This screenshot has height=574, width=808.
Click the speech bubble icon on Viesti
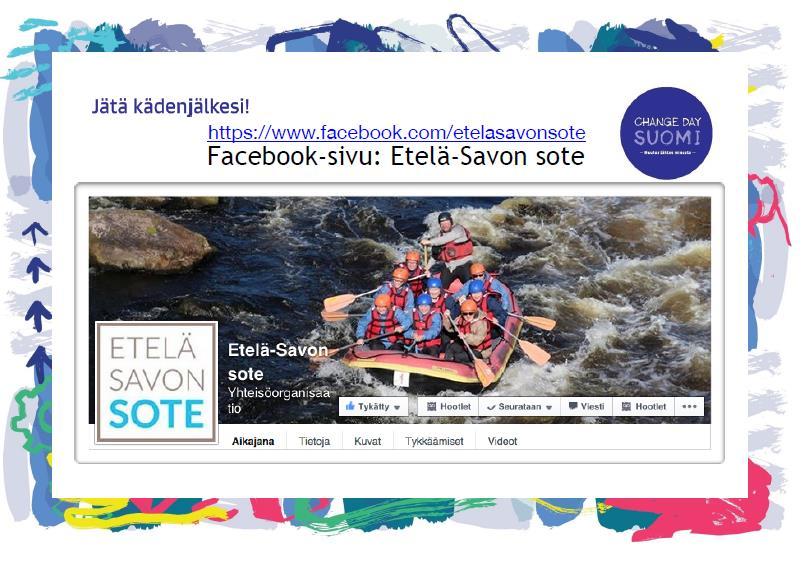[x=573, y=406]
